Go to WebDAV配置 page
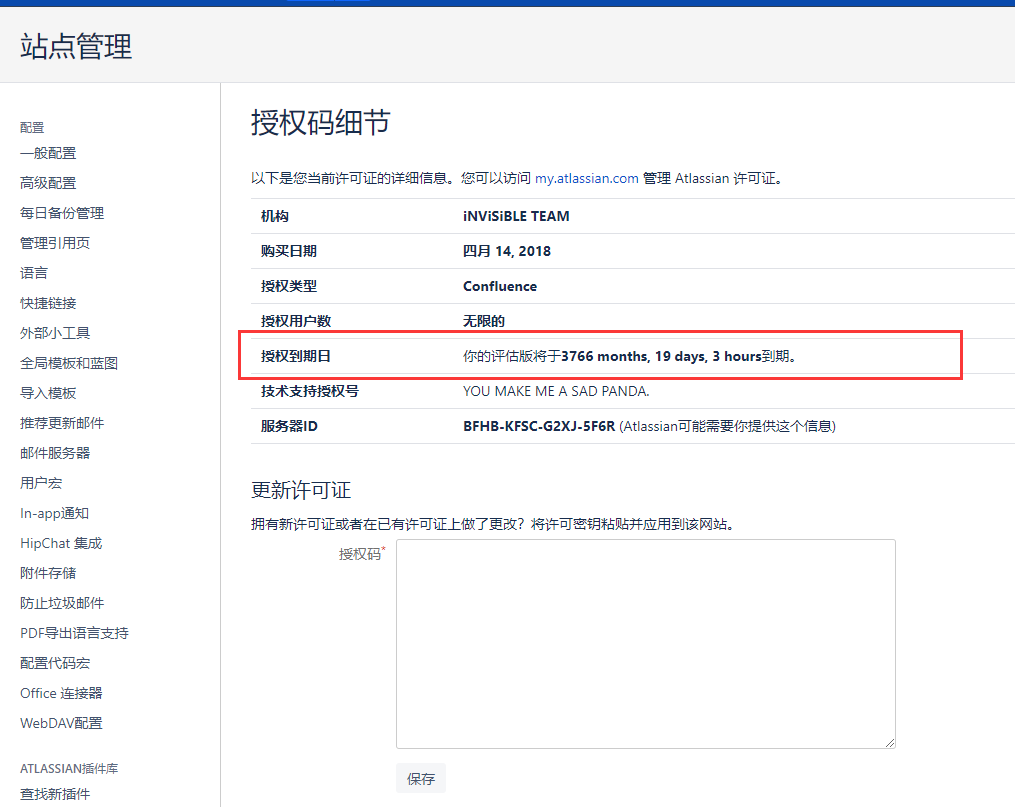 point(61,723)
